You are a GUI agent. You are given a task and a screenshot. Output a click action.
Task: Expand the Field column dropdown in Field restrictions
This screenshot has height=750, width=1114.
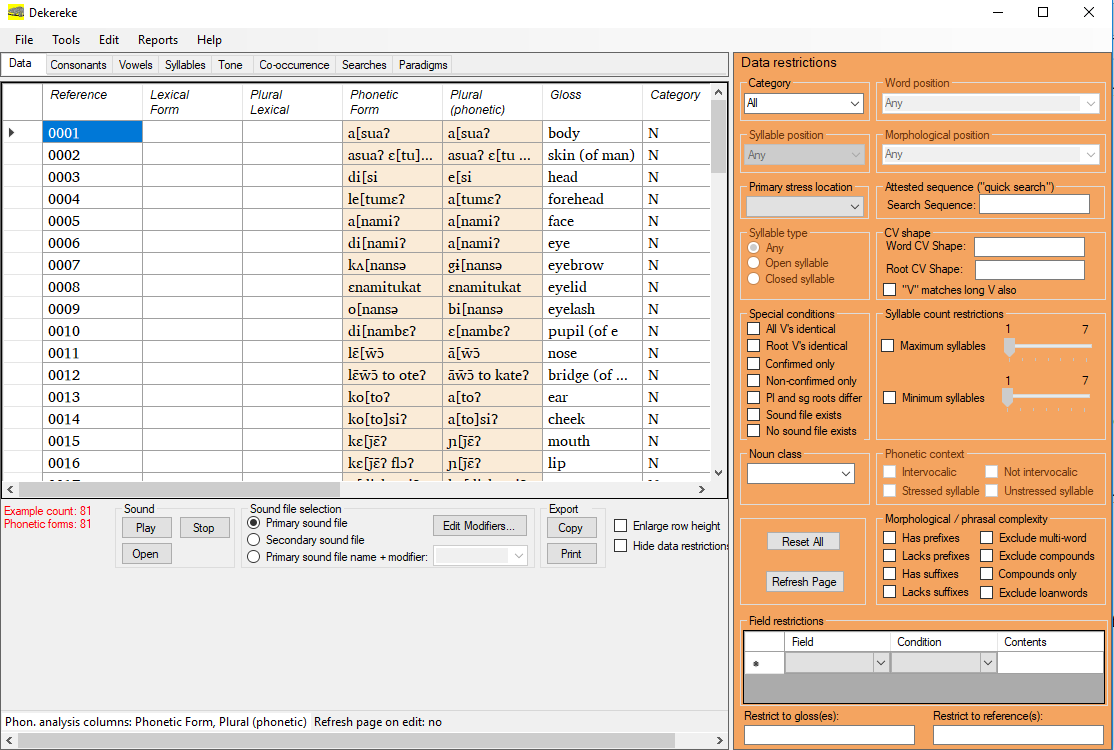tap(881, 663)
